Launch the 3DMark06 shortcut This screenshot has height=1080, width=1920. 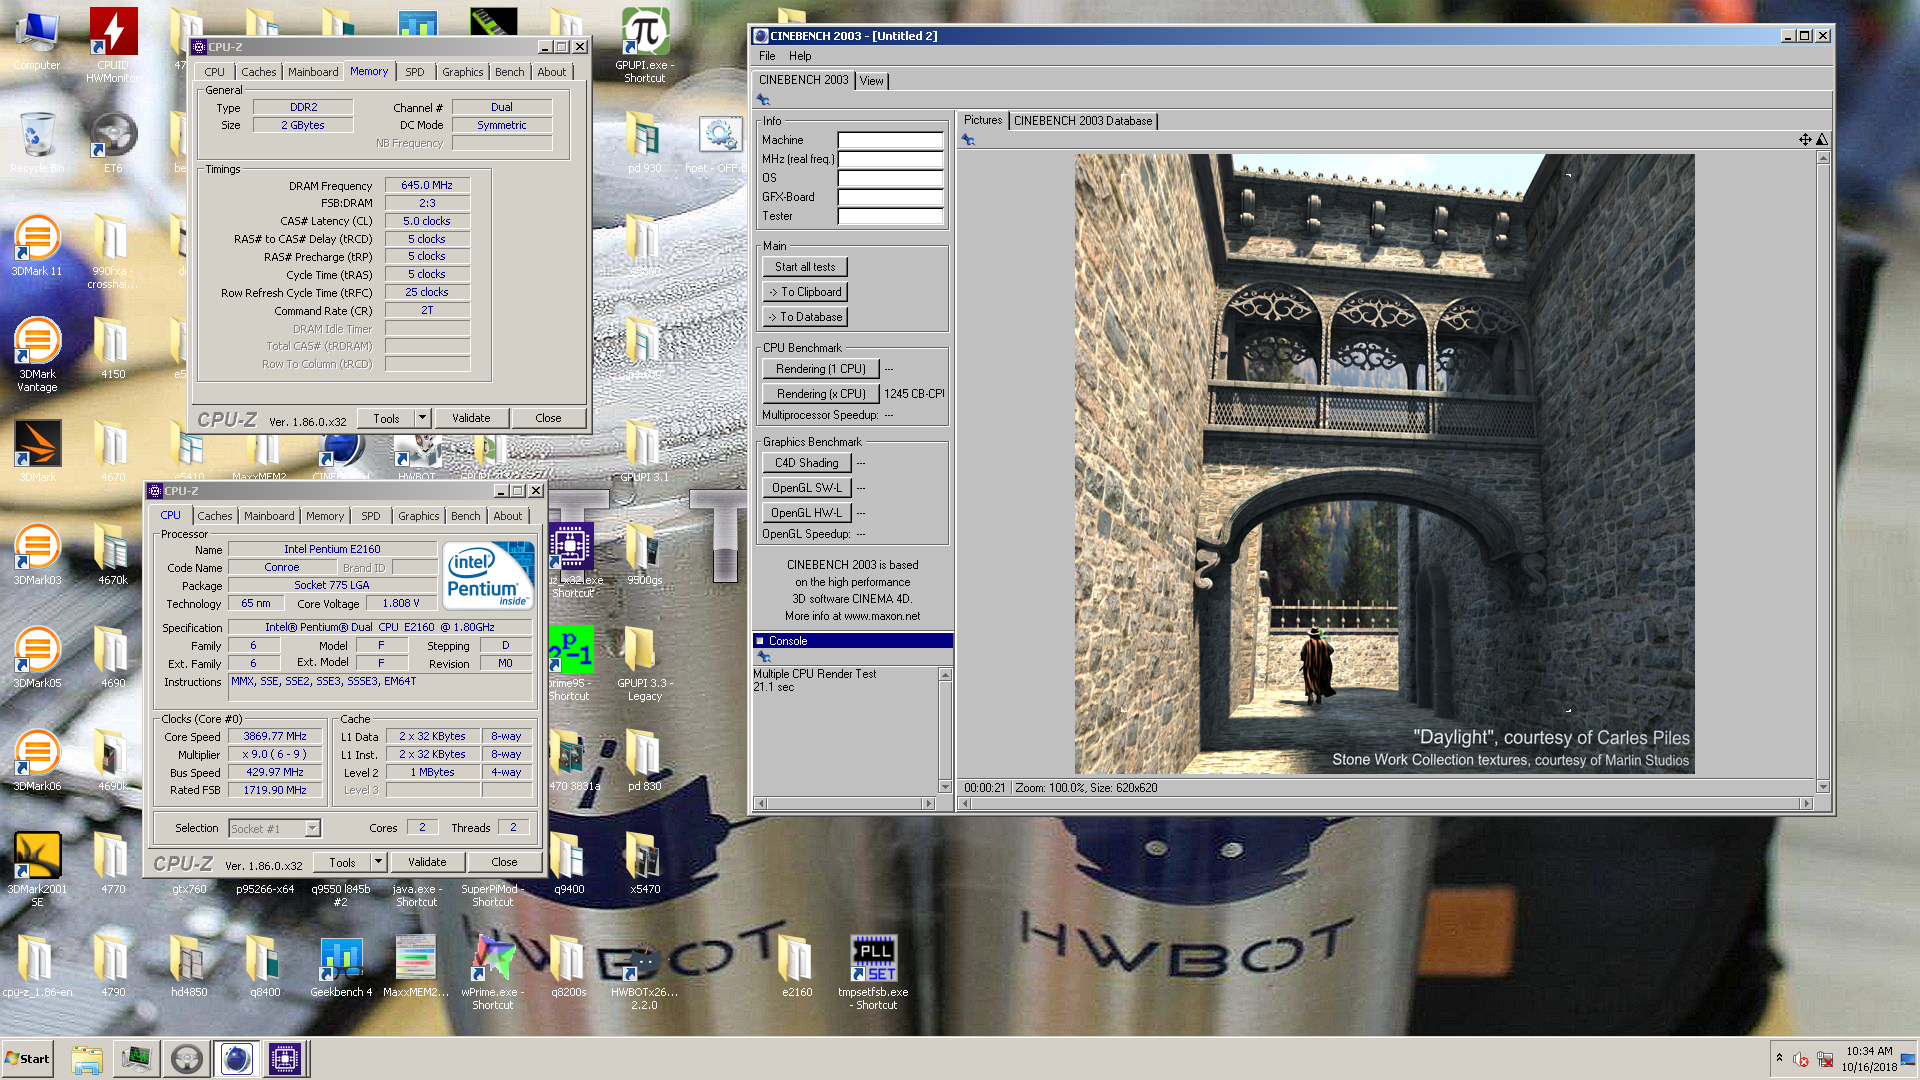[x=37, y=761]
